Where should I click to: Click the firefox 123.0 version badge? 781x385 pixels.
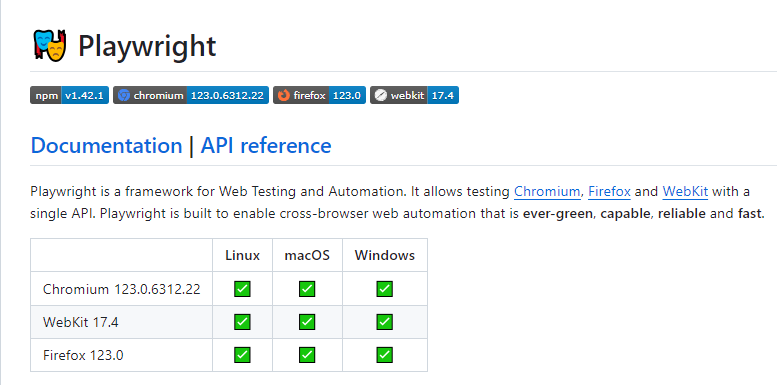pyautogui.click(x=319, y=95)
